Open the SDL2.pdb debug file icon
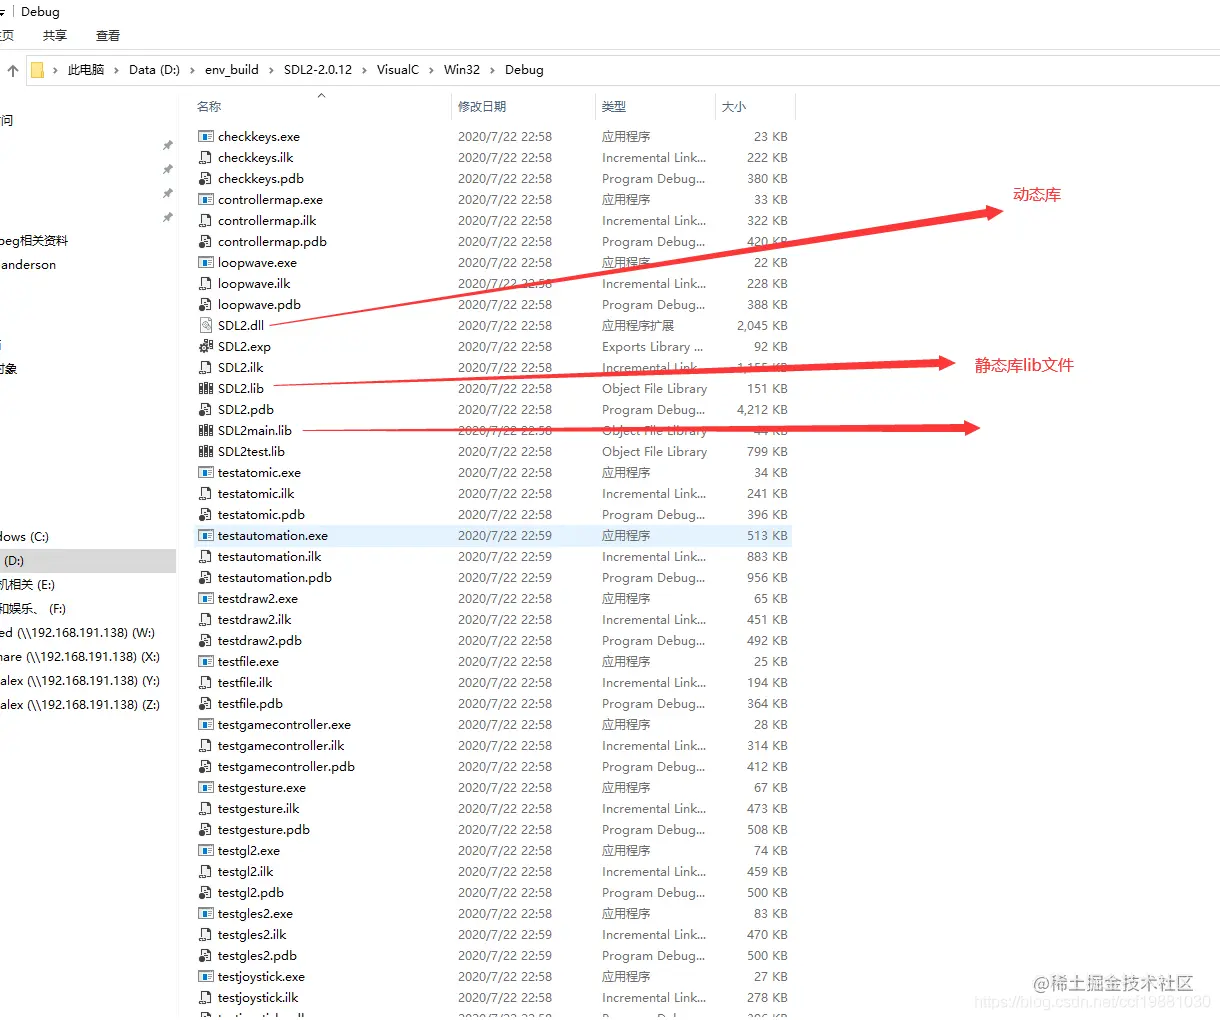1220x1020 pixels. point(207,409)
